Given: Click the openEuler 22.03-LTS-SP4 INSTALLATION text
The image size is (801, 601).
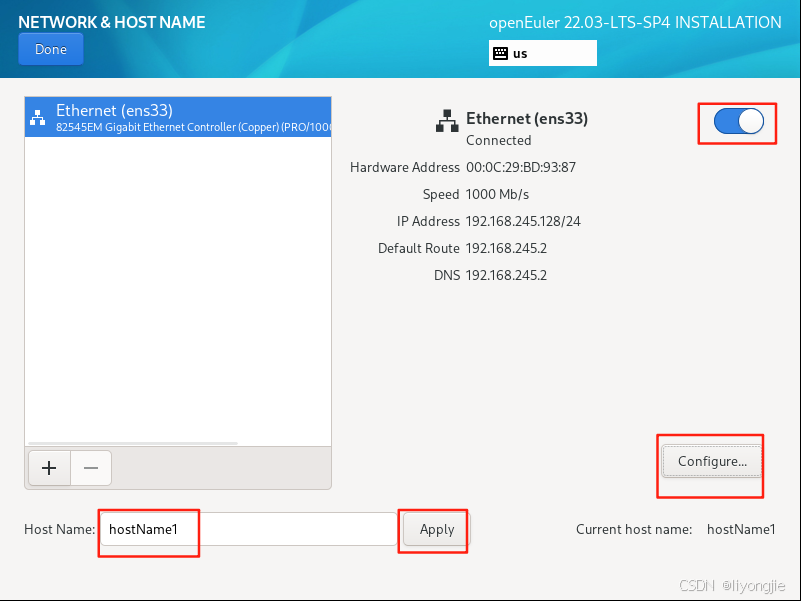Looking at the screenshot, I should click(635, 22).
